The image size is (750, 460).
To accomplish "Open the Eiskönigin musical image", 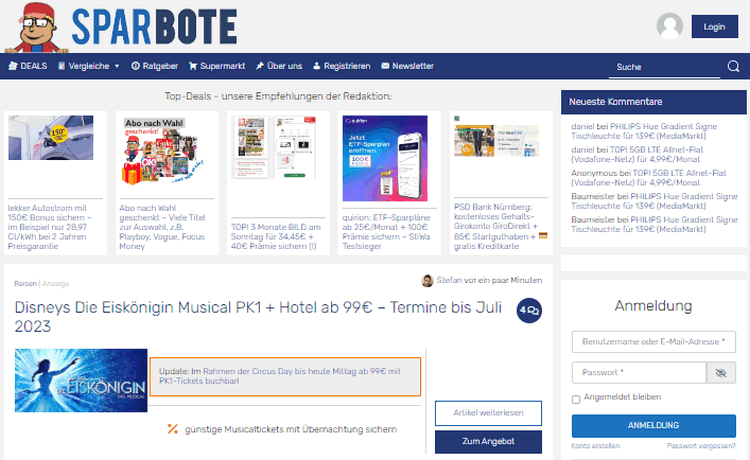I will (x=81, y=381).
